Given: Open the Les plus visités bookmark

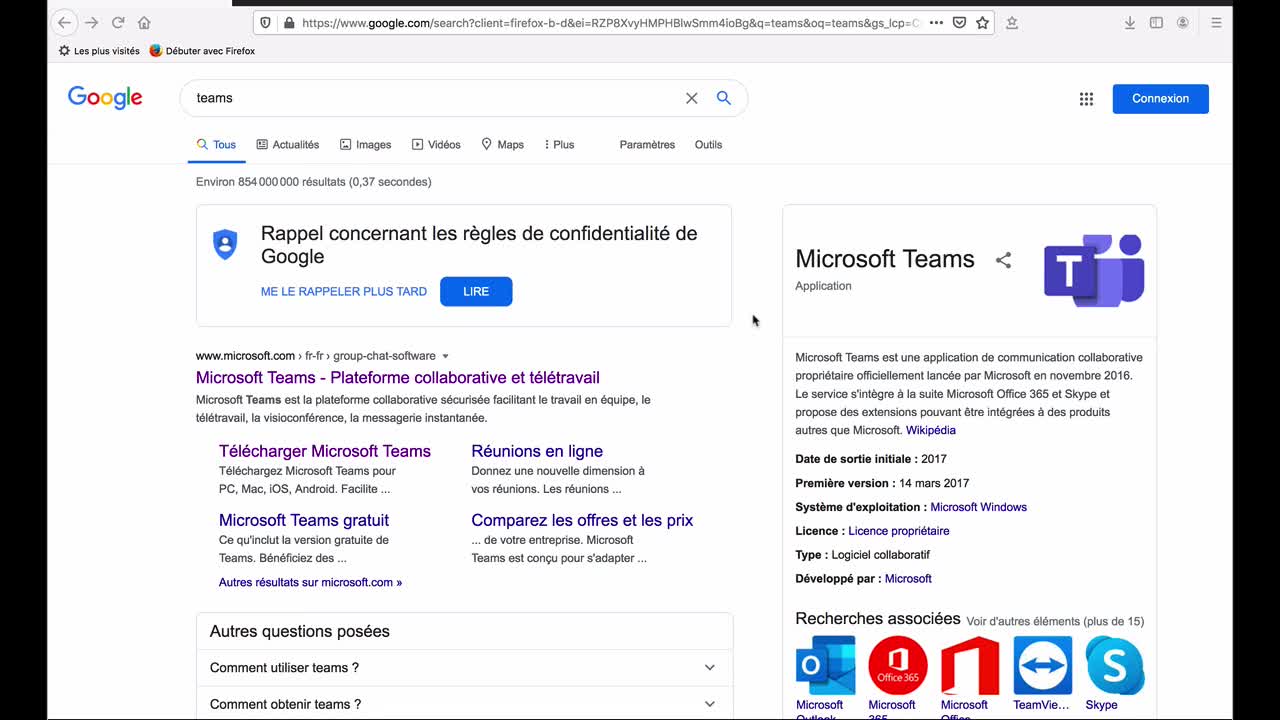Looking at the screenshot, I should click(99, 51).
